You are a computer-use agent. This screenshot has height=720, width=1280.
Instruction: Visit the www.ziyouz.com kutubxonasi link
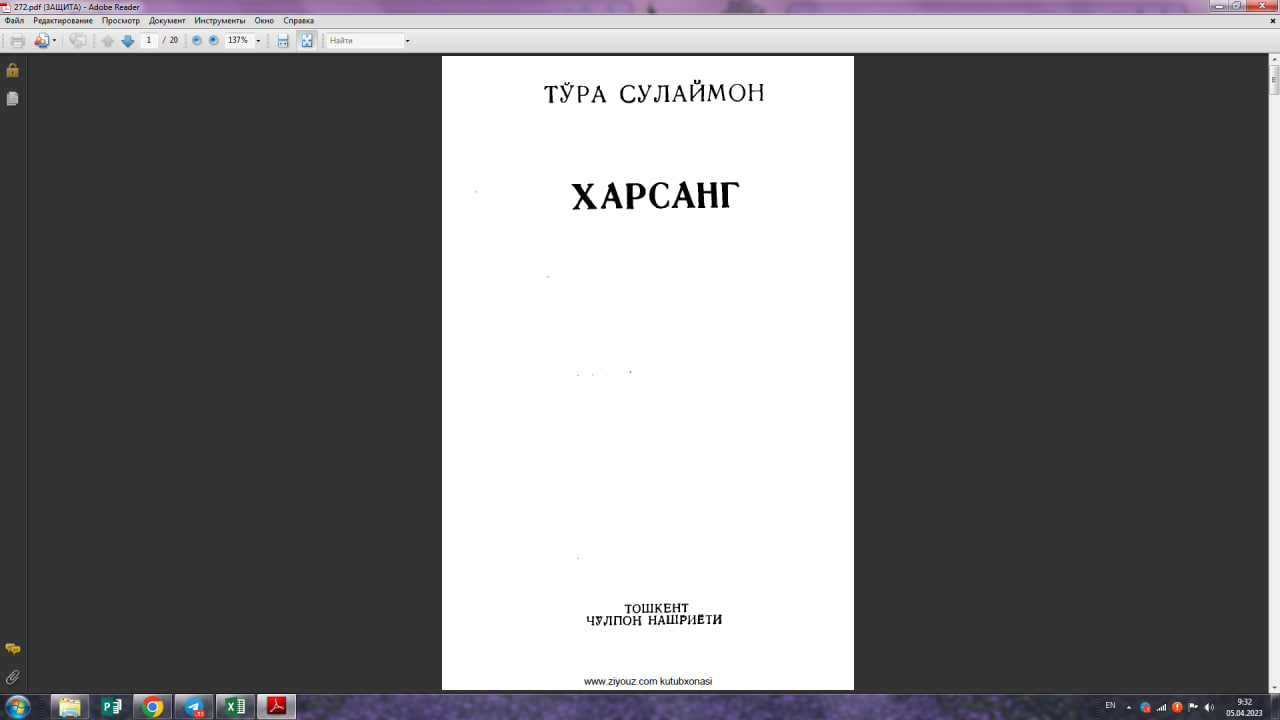[x=650, y=681]
